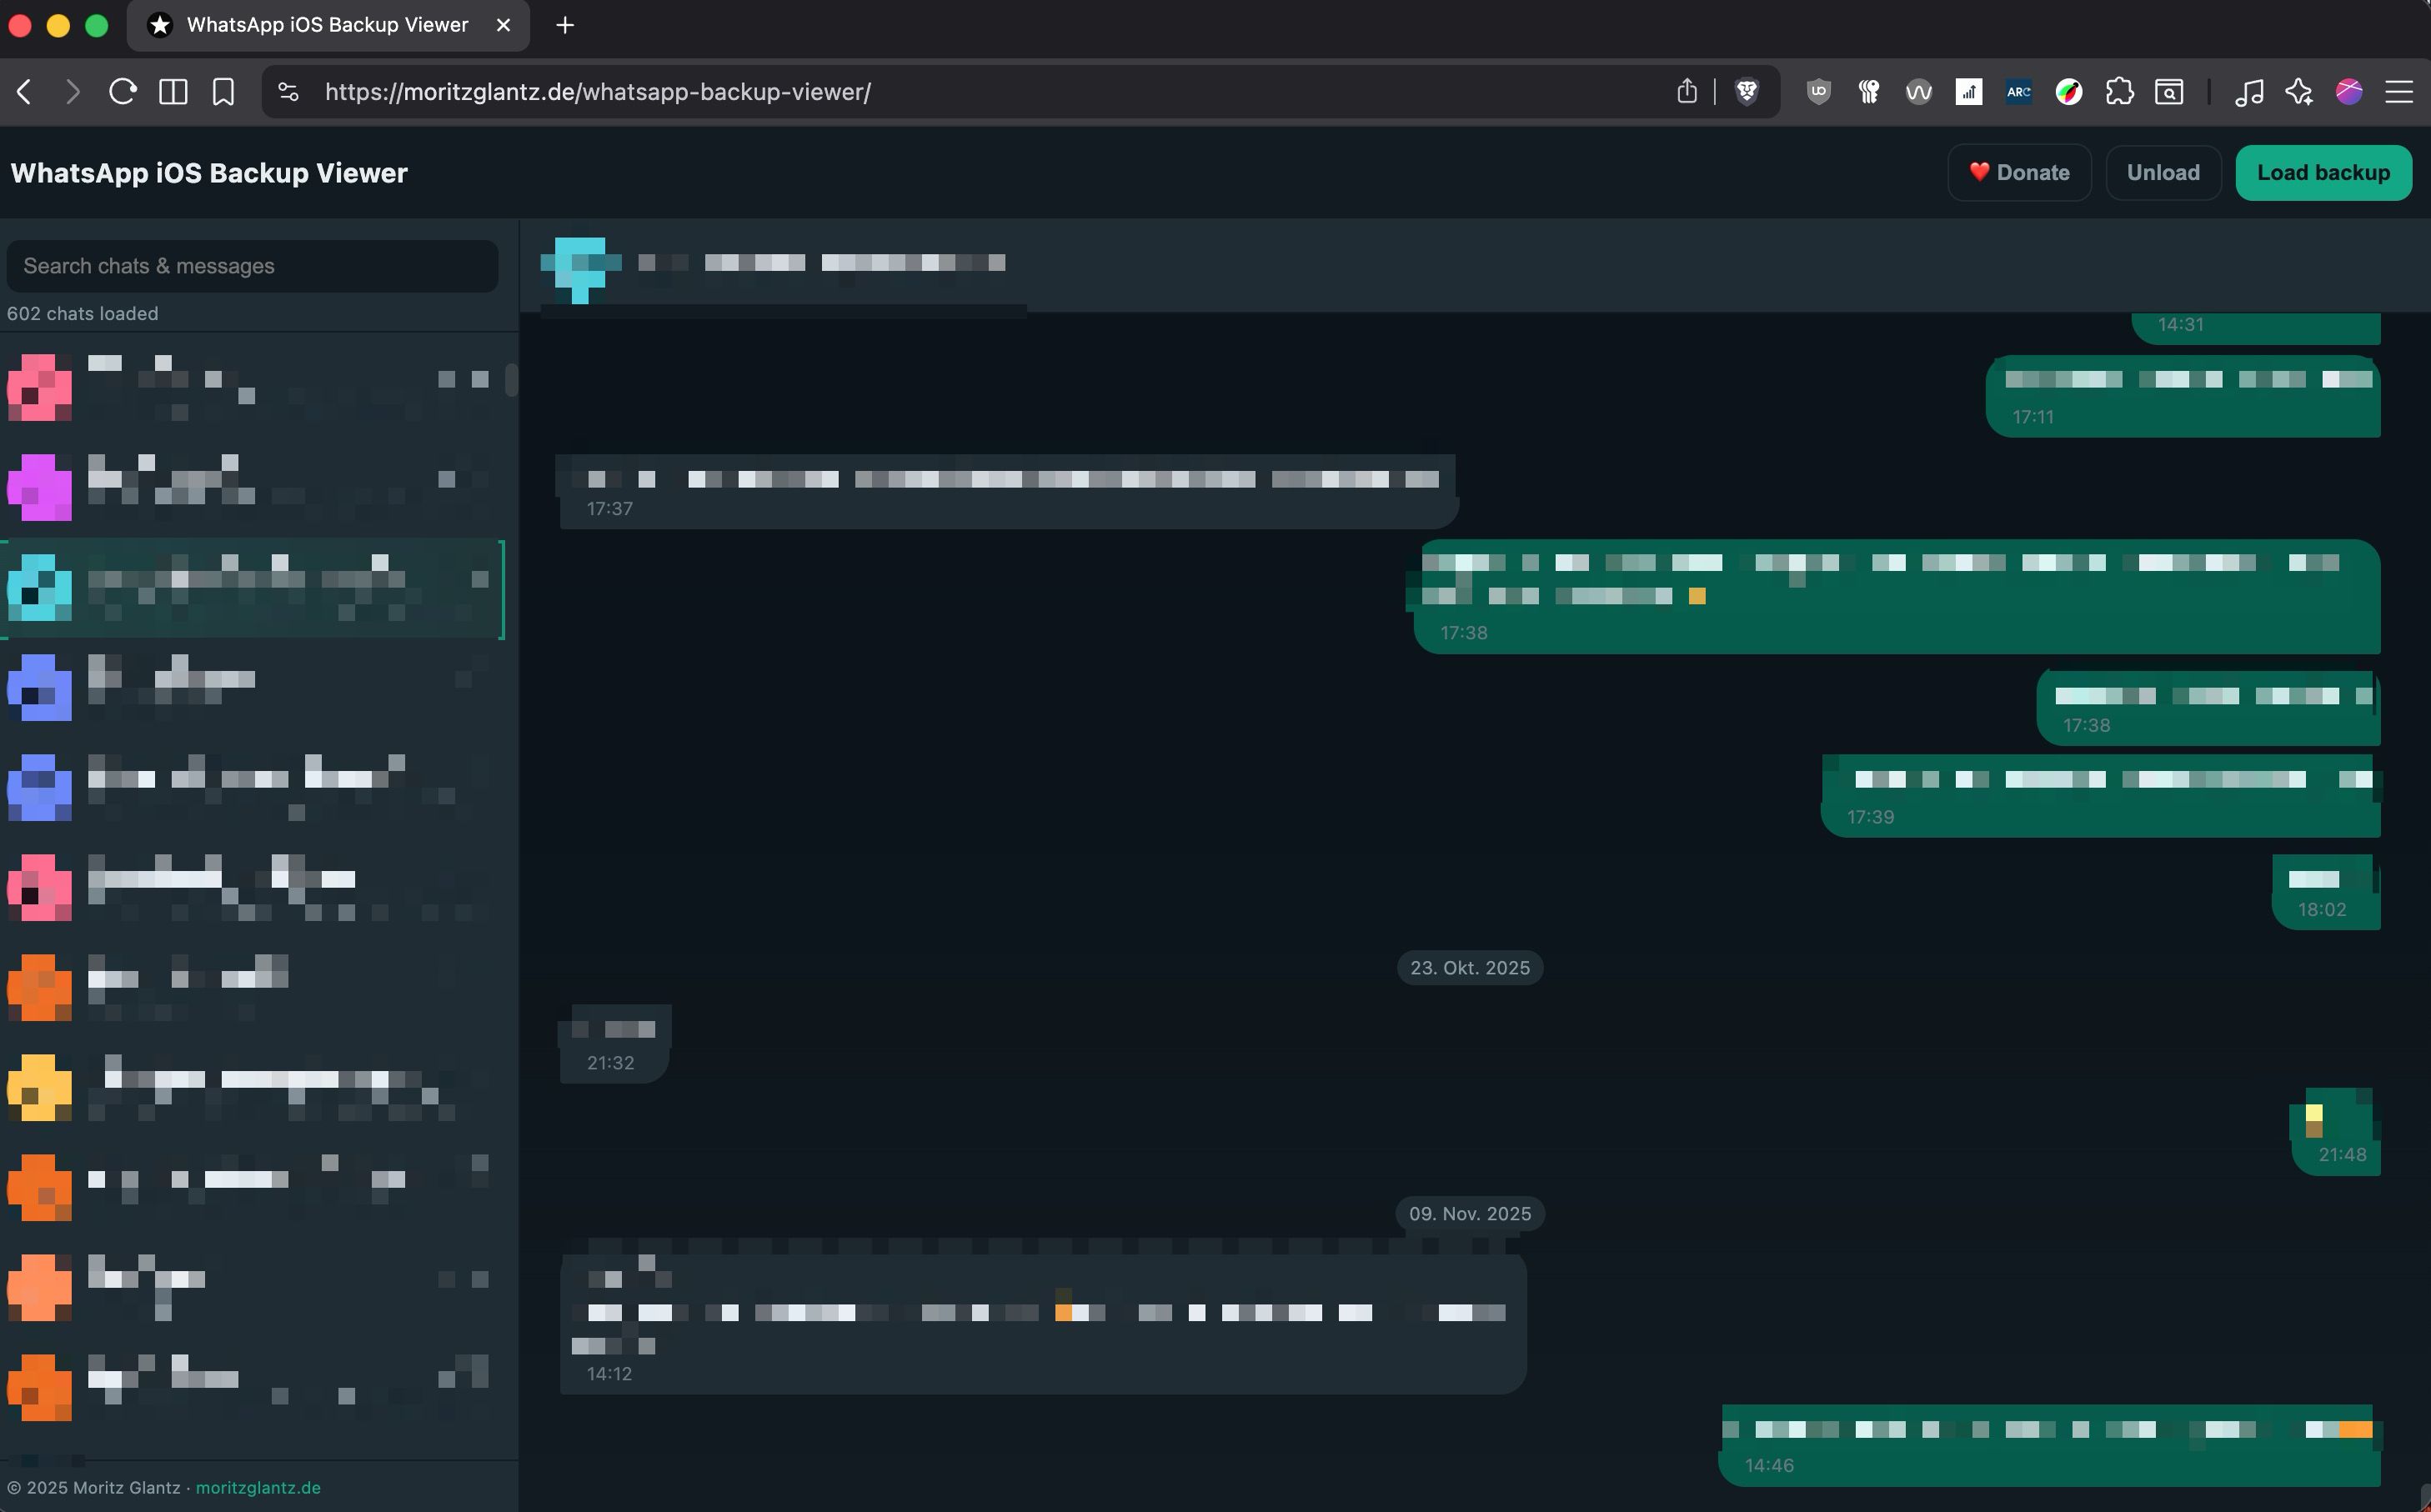Image resolution: width=2431 pixels, height=1512 pixels.
Task: Open the Extensions puzzle piece menu
Action: (2119, 92)
